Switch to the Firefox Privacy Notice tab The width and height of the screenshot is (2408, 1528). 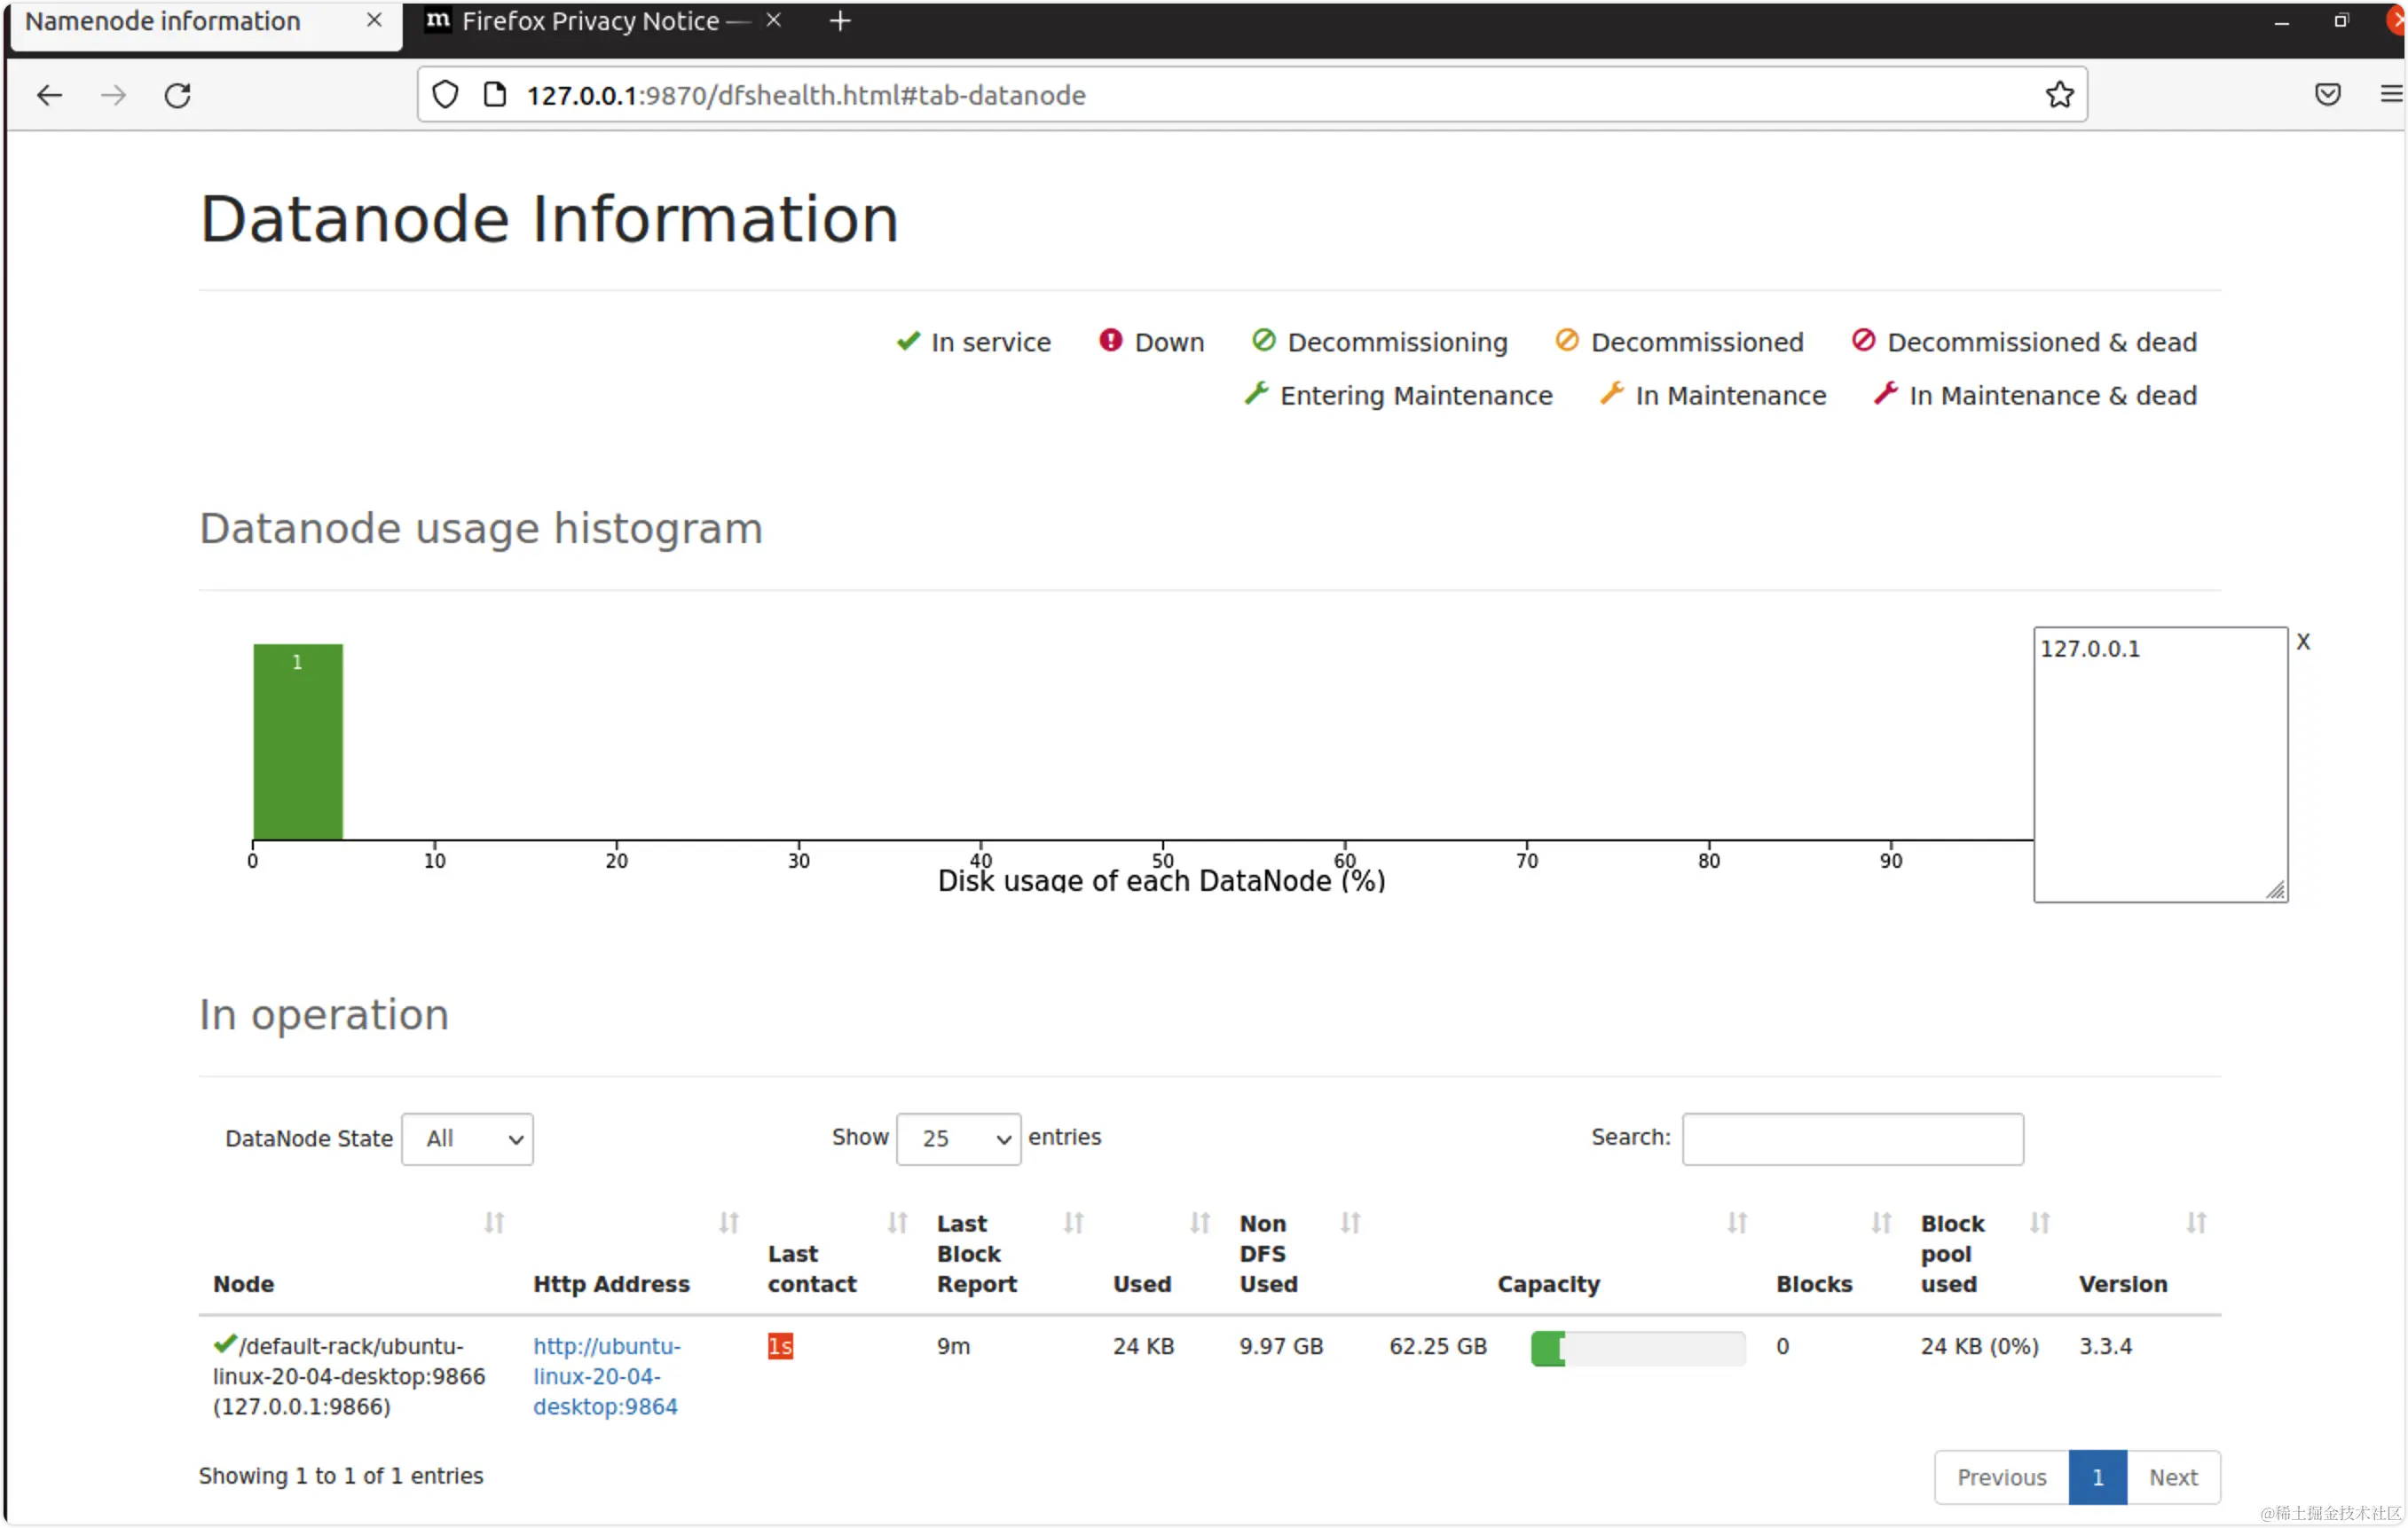[590, 21]
